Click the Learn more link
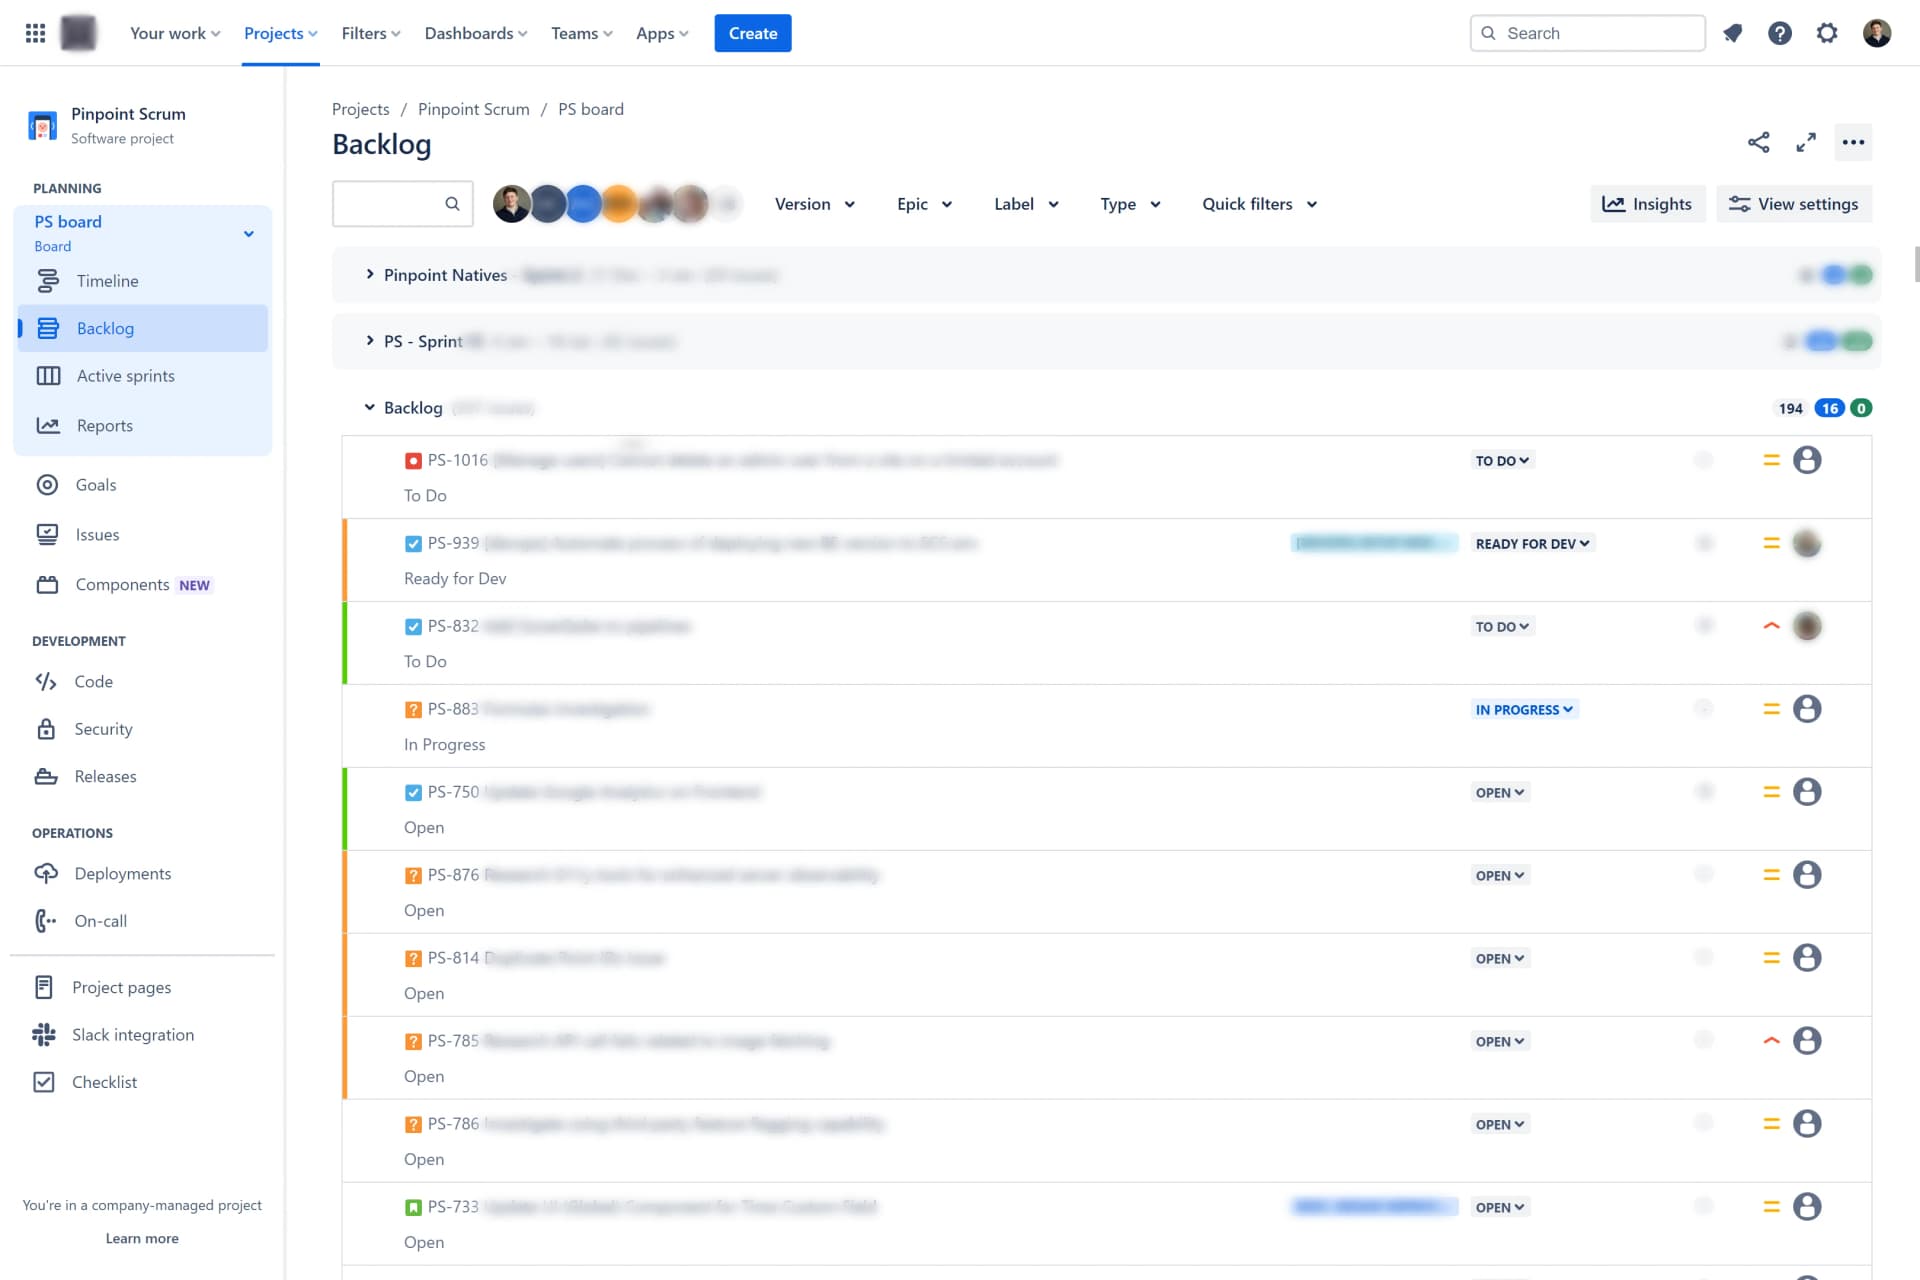 tap(142, 1238)
